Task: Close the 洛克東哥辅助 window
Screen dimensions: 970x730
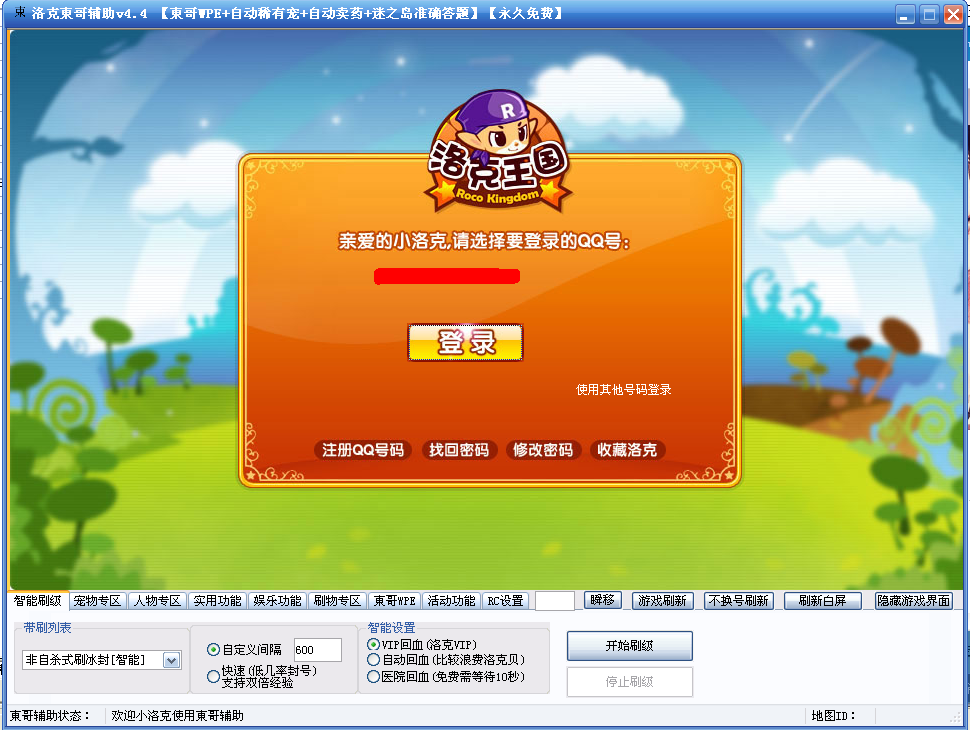Action: (953, 14)
